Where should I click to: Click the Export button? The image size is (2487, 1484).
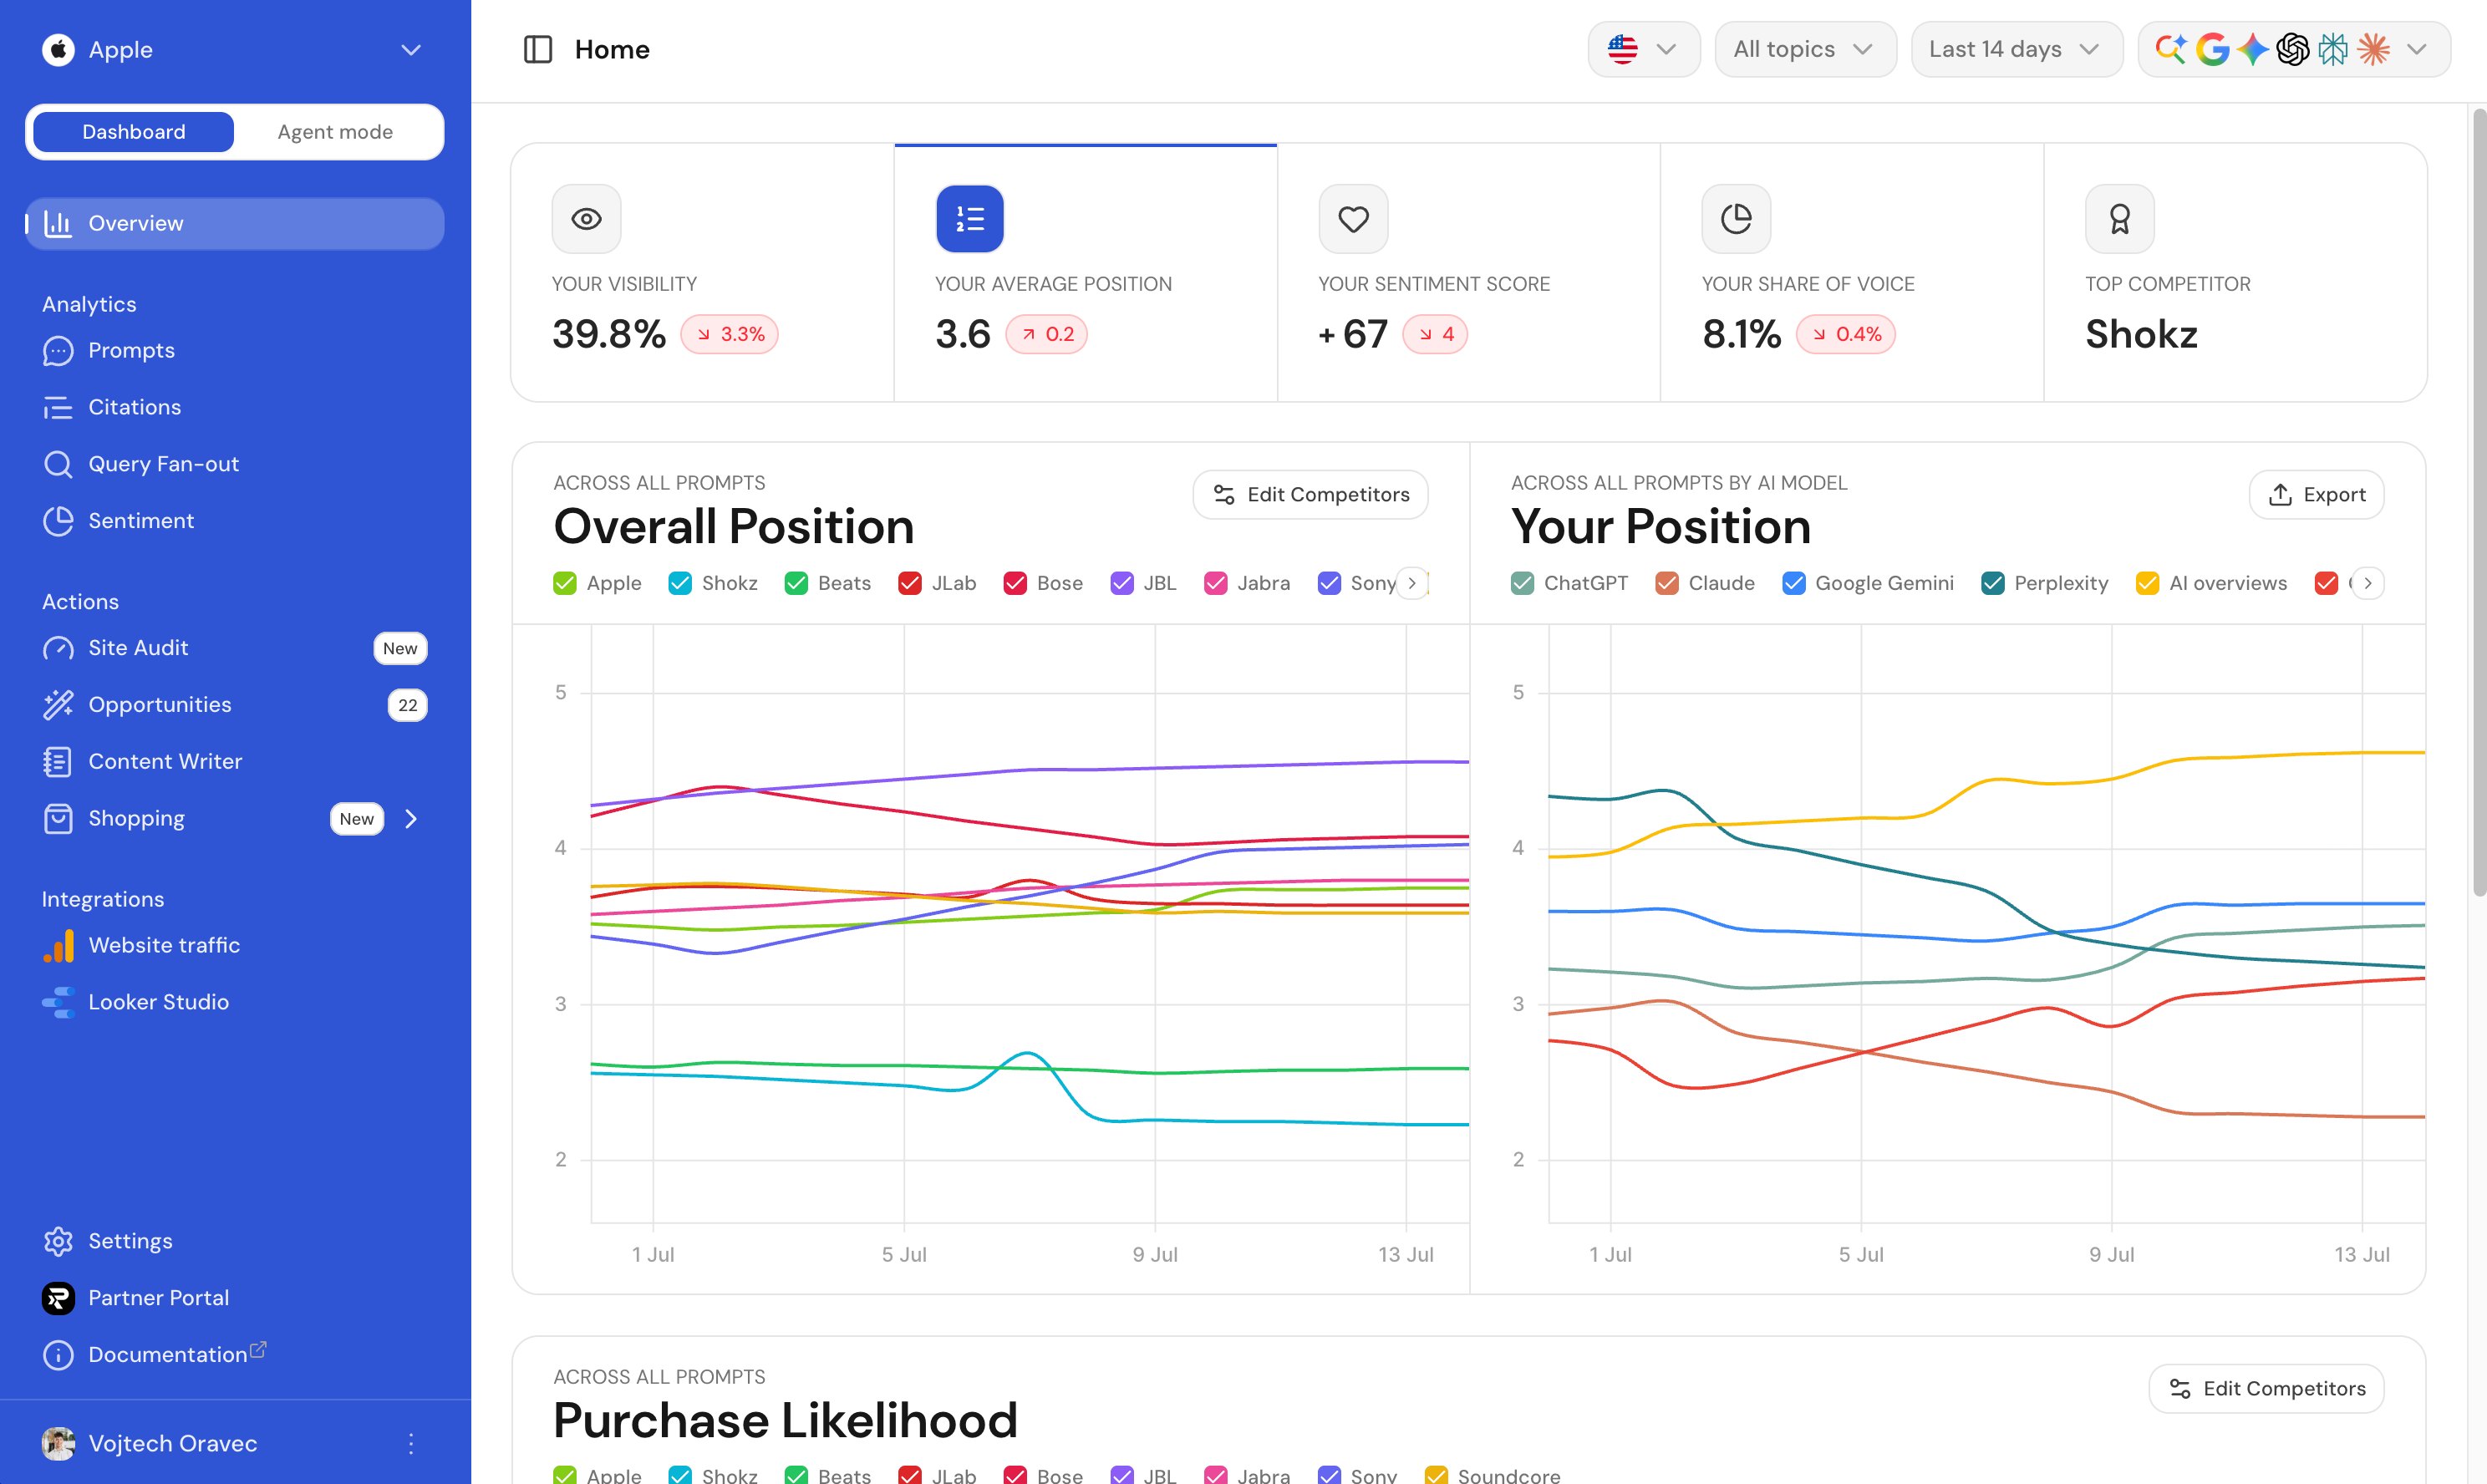point(2316,495)
